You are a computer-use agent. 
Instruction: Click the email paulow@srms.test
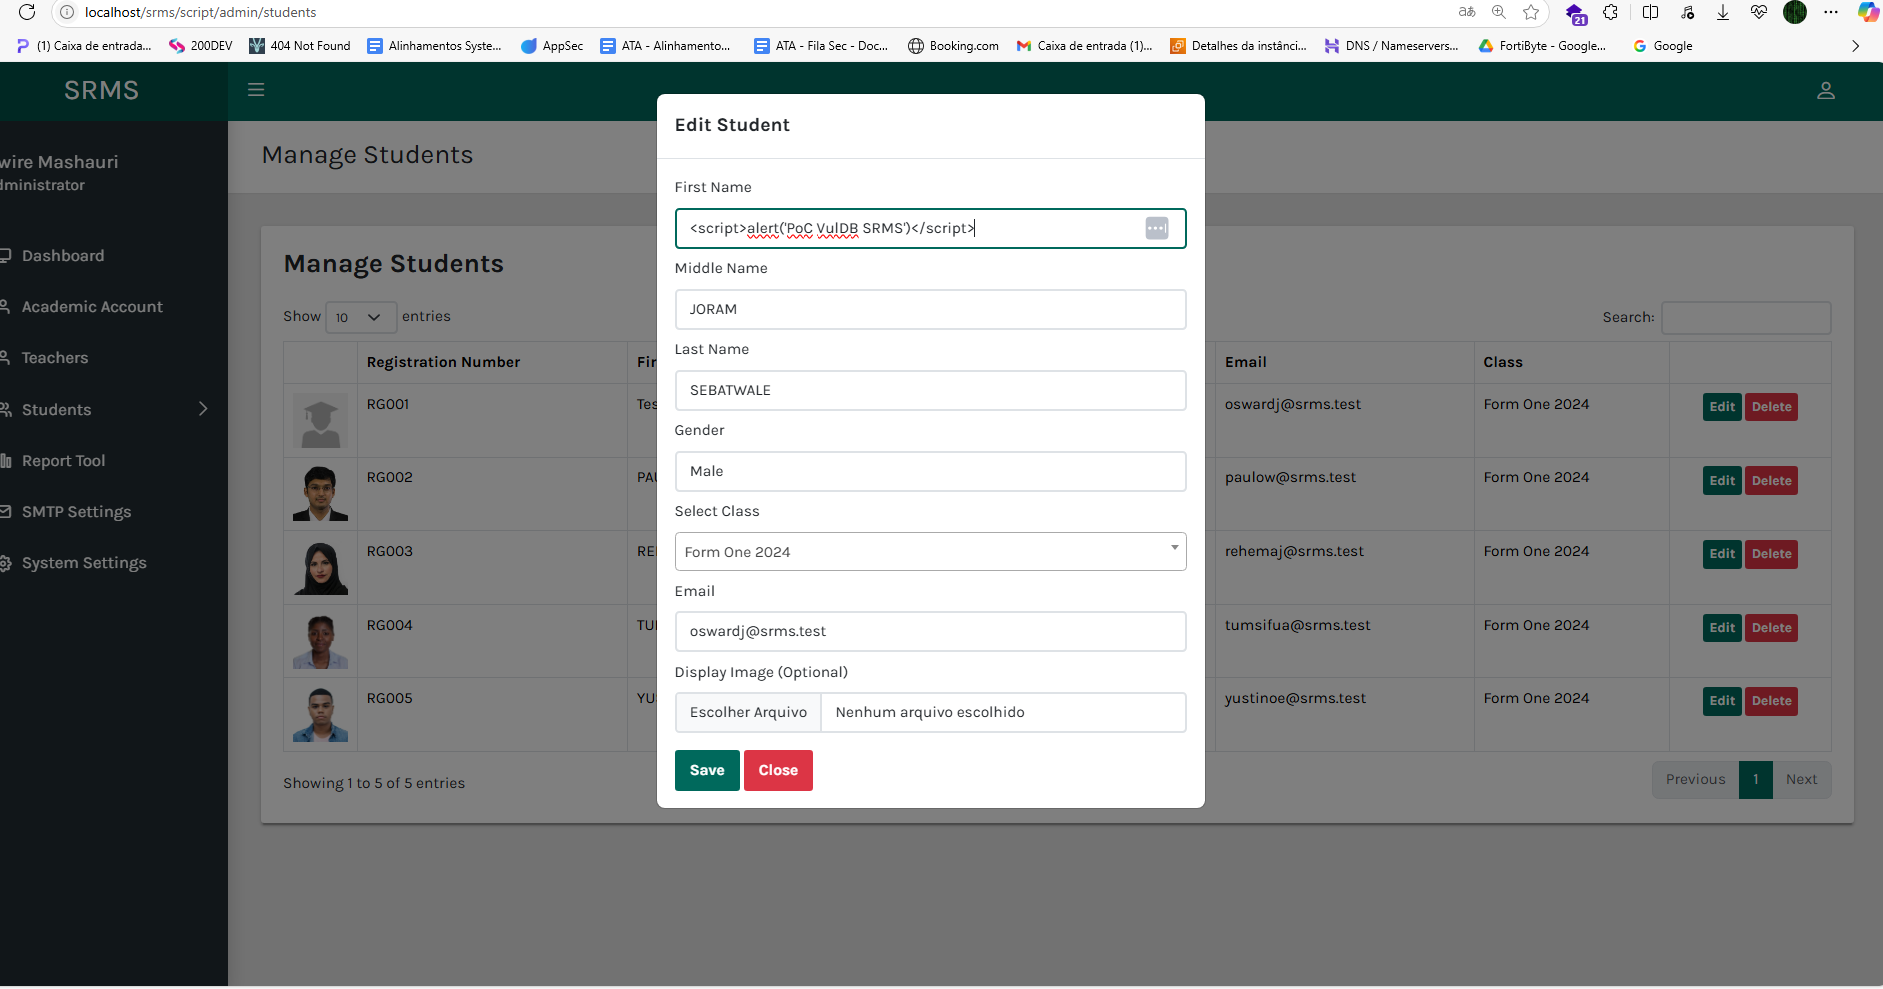pos(1290,478)
